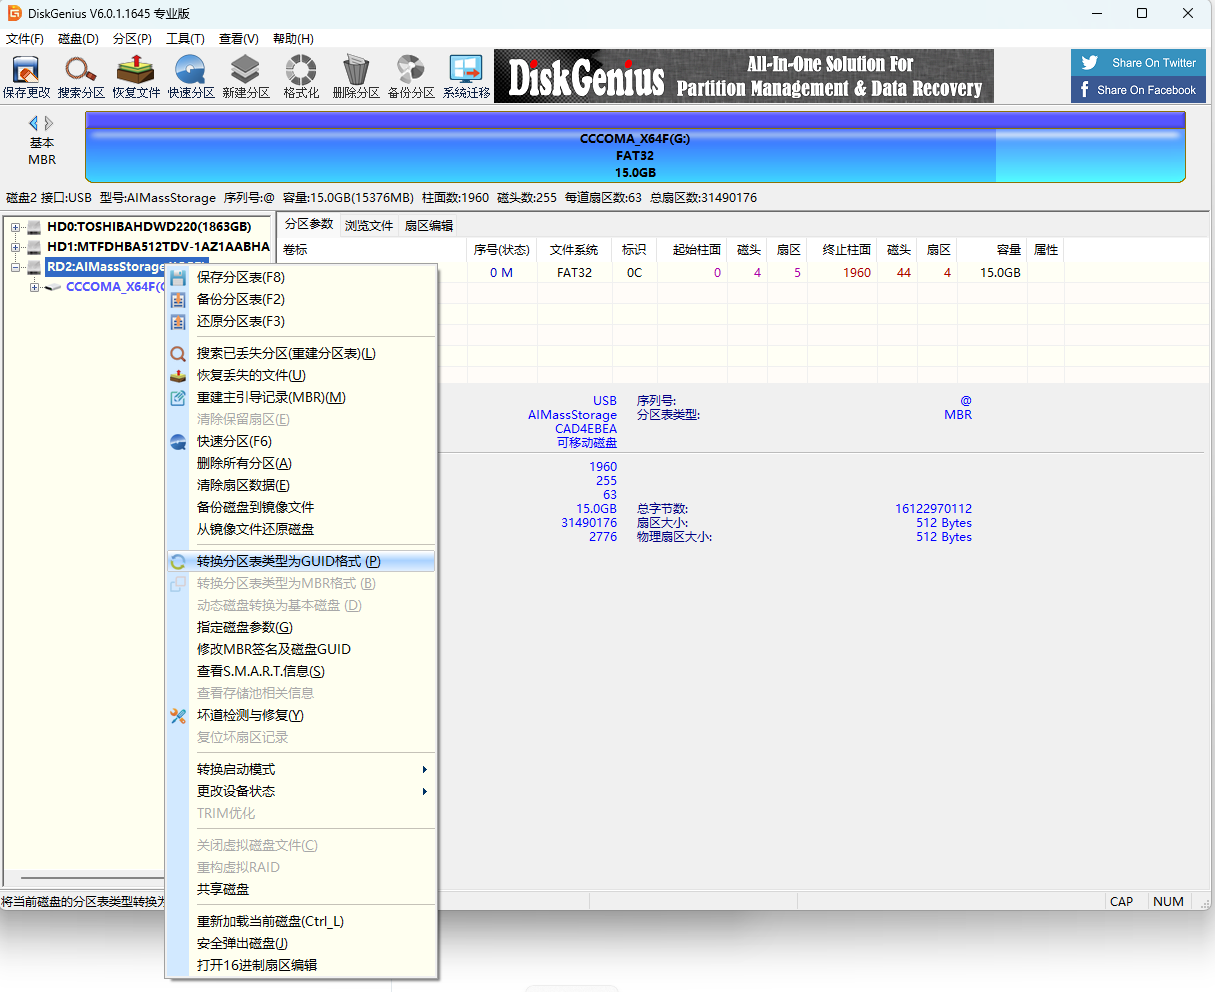
Task: Click the Share On Facebook button
Action: click(x=1138, y=90)
